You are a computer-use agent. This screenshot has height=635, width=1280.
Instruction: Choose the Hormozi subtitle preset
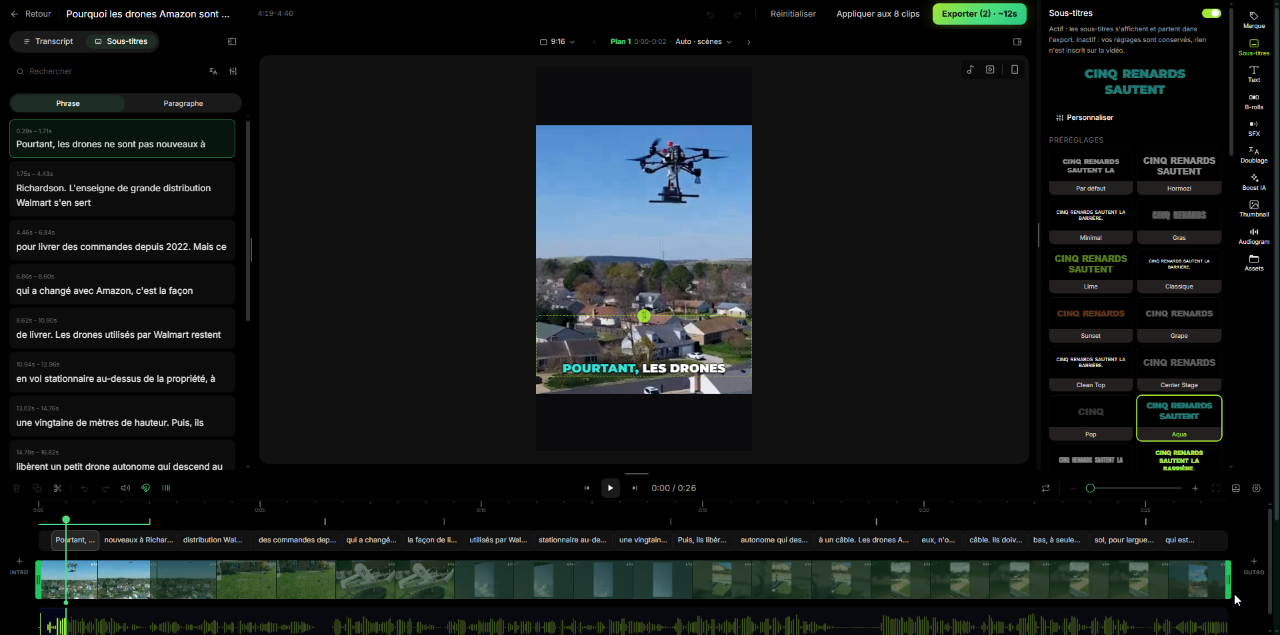1179,173
